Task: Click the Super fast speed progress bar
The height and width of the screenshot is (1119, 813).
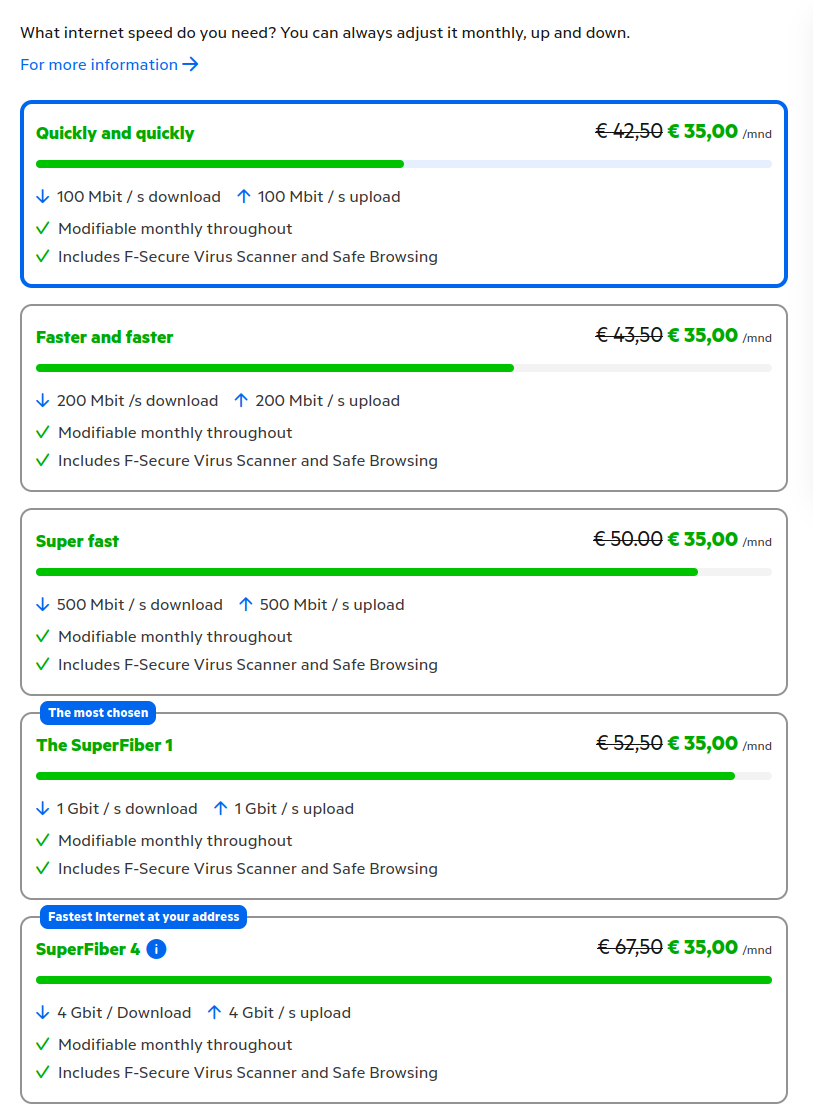Action: [404, 572]
